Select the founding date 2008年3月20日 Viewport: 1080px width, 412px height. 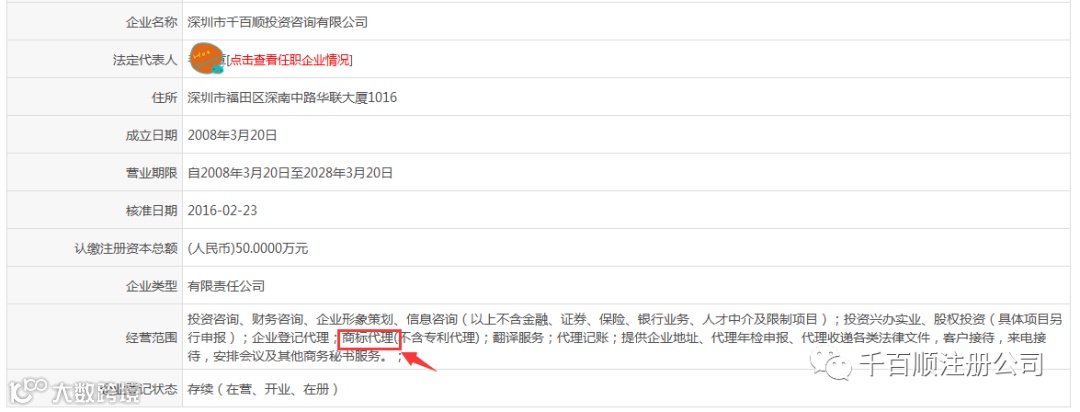tap(232, 135)
